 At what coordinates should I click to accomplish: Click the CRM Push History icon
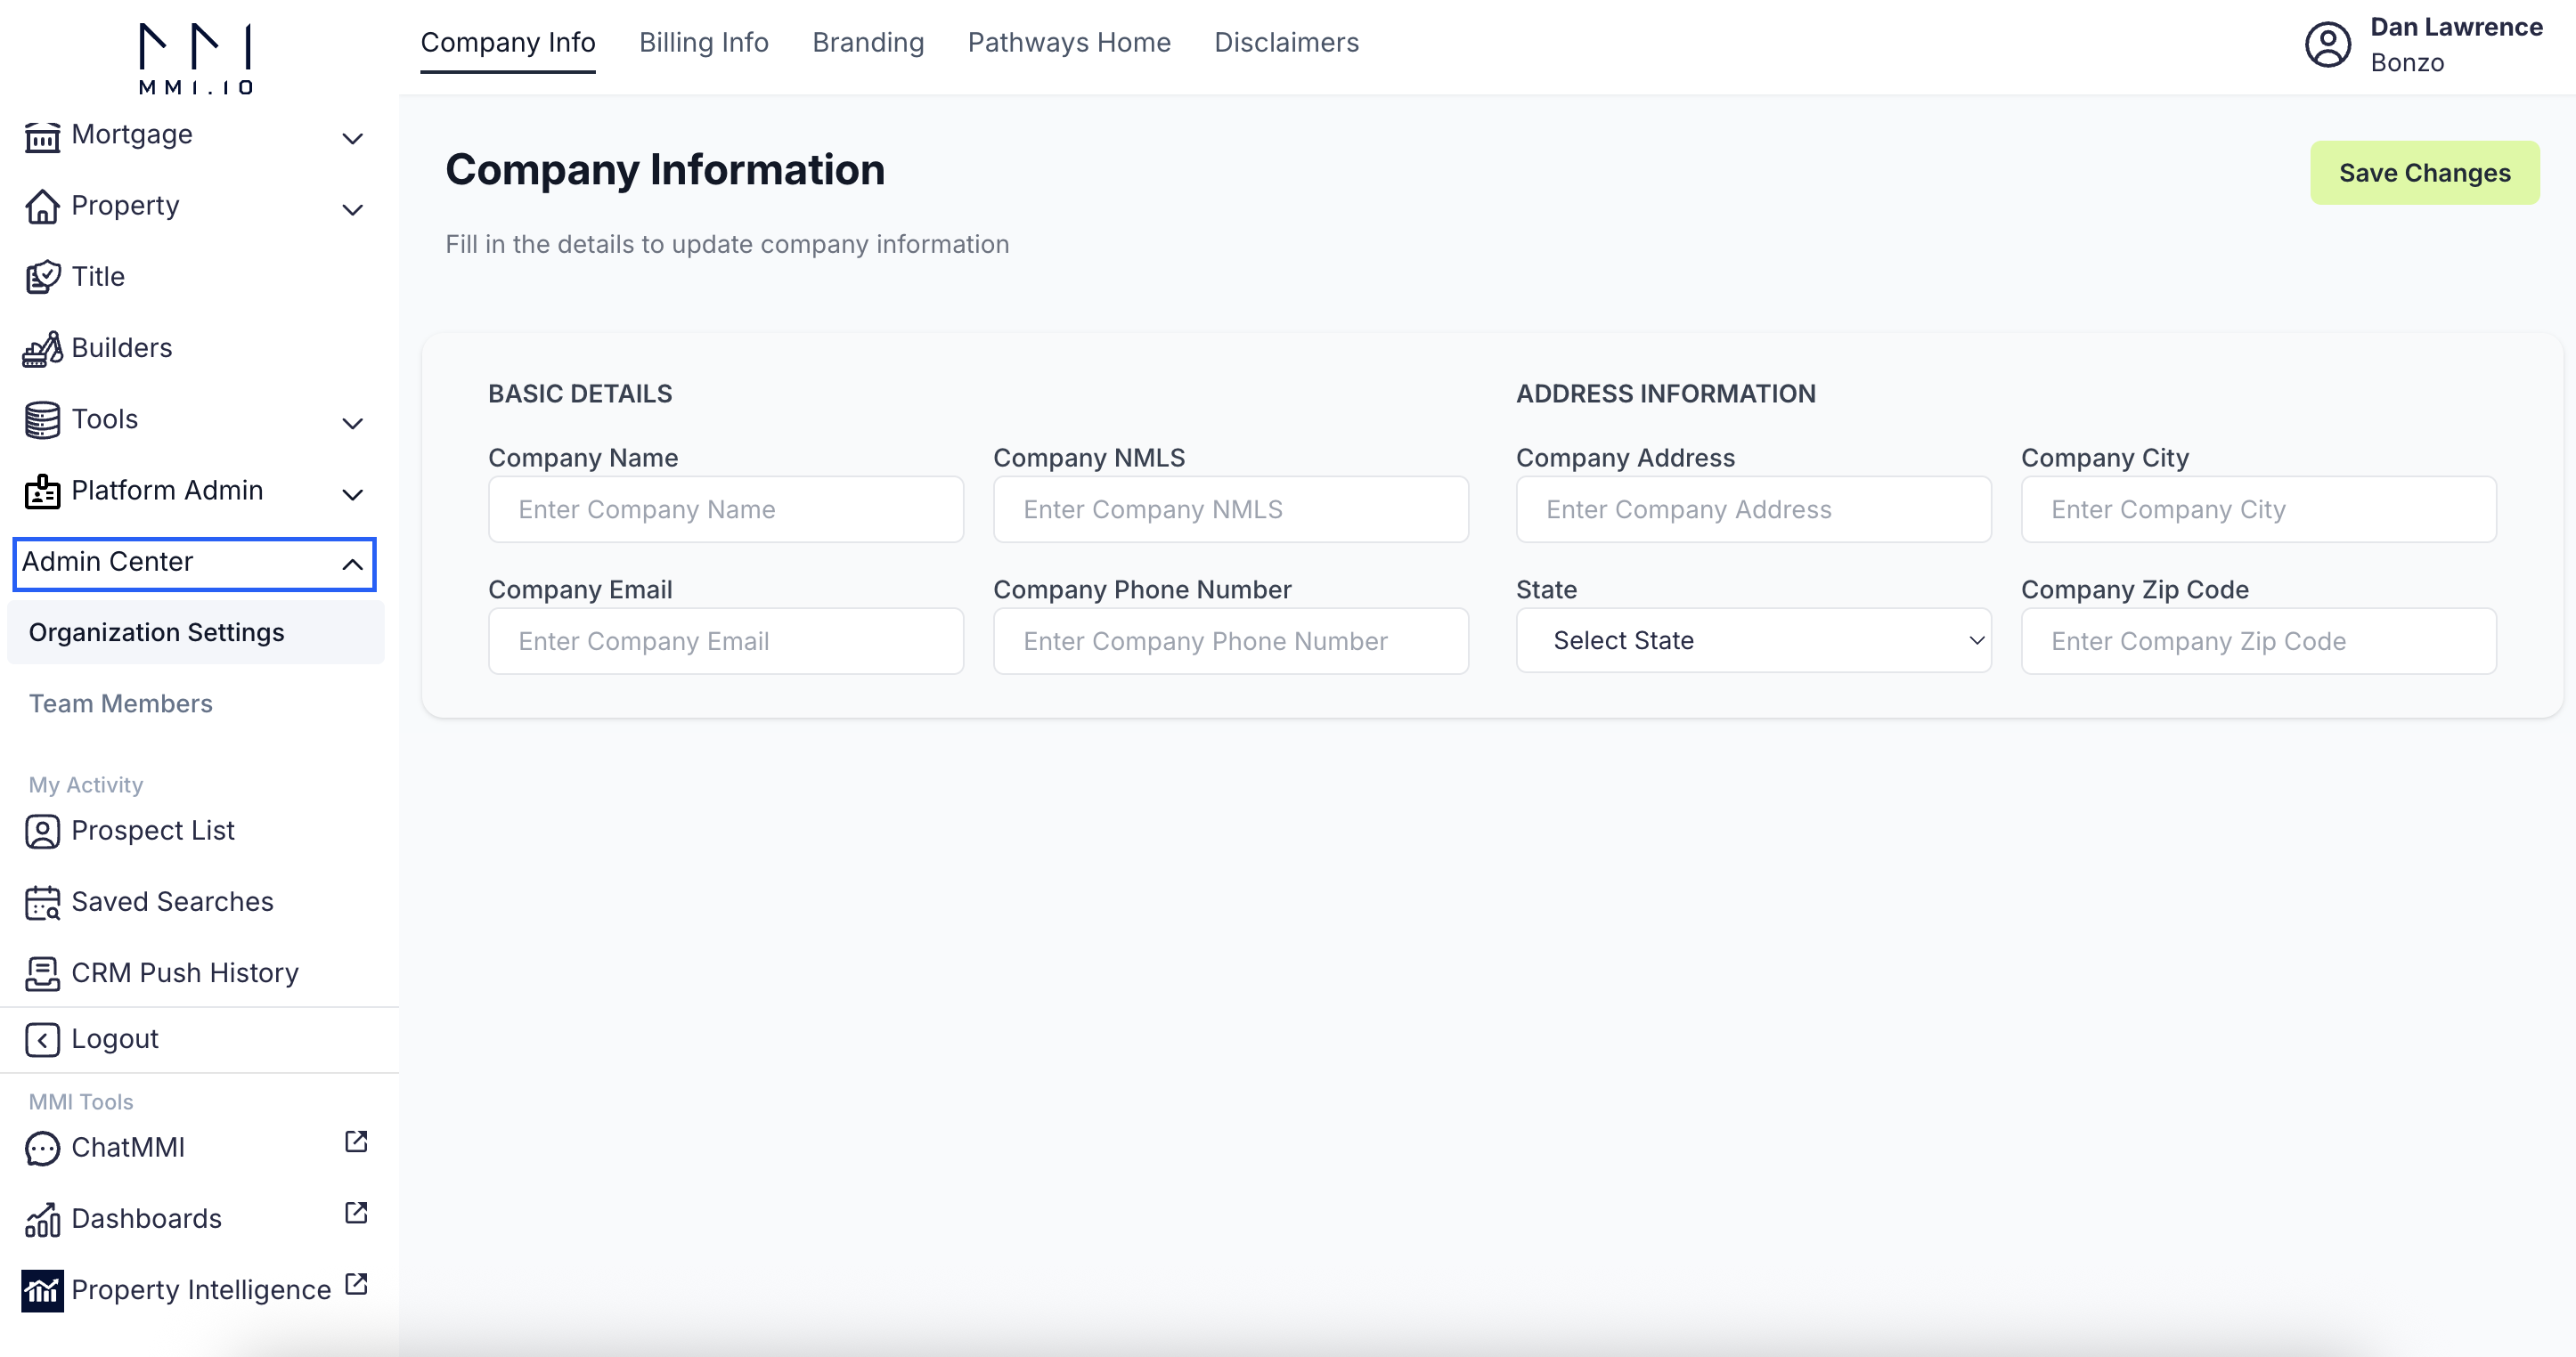tap(42, 974)
